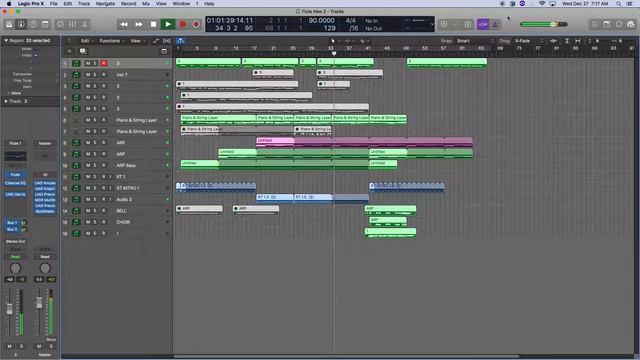640x360 pixels.
Task: Click the duplicate track button
Action: click(83, 51)
